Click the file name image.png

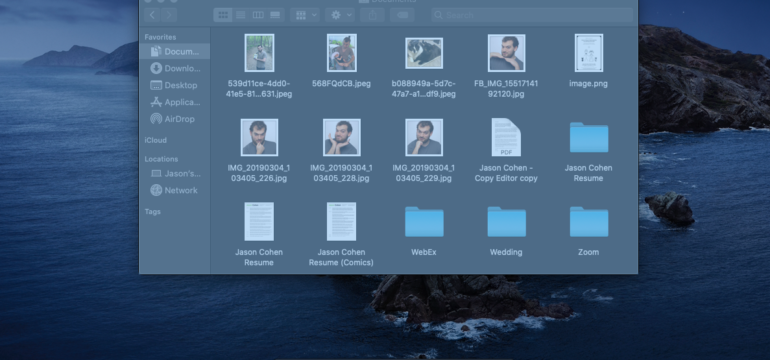pos(588,83)
